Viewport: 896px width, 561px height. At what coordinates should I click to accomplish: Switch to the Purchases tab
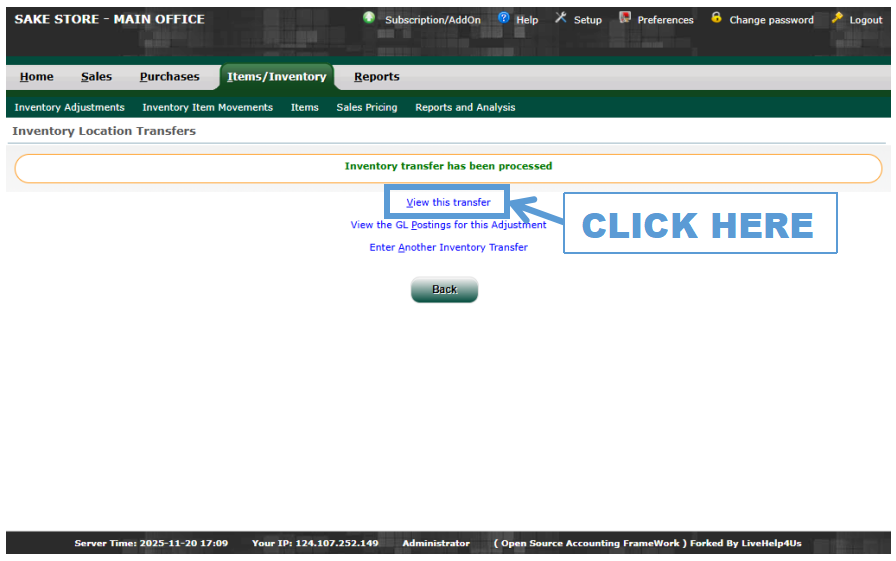[169, 77]
